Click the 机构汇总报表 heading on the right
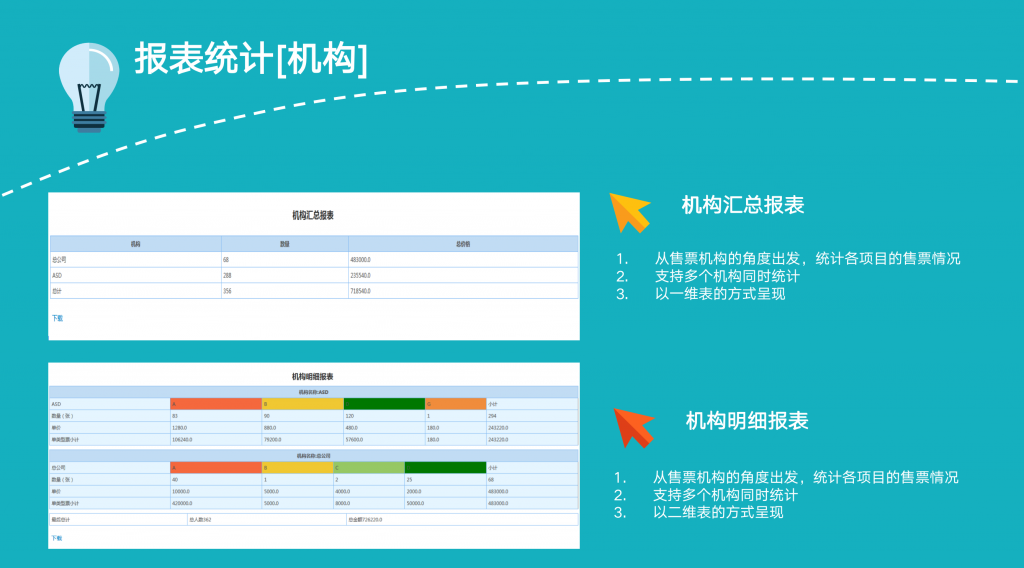Image resolution: width=1024 pixels, height=568 pixels. pos(742,206)
